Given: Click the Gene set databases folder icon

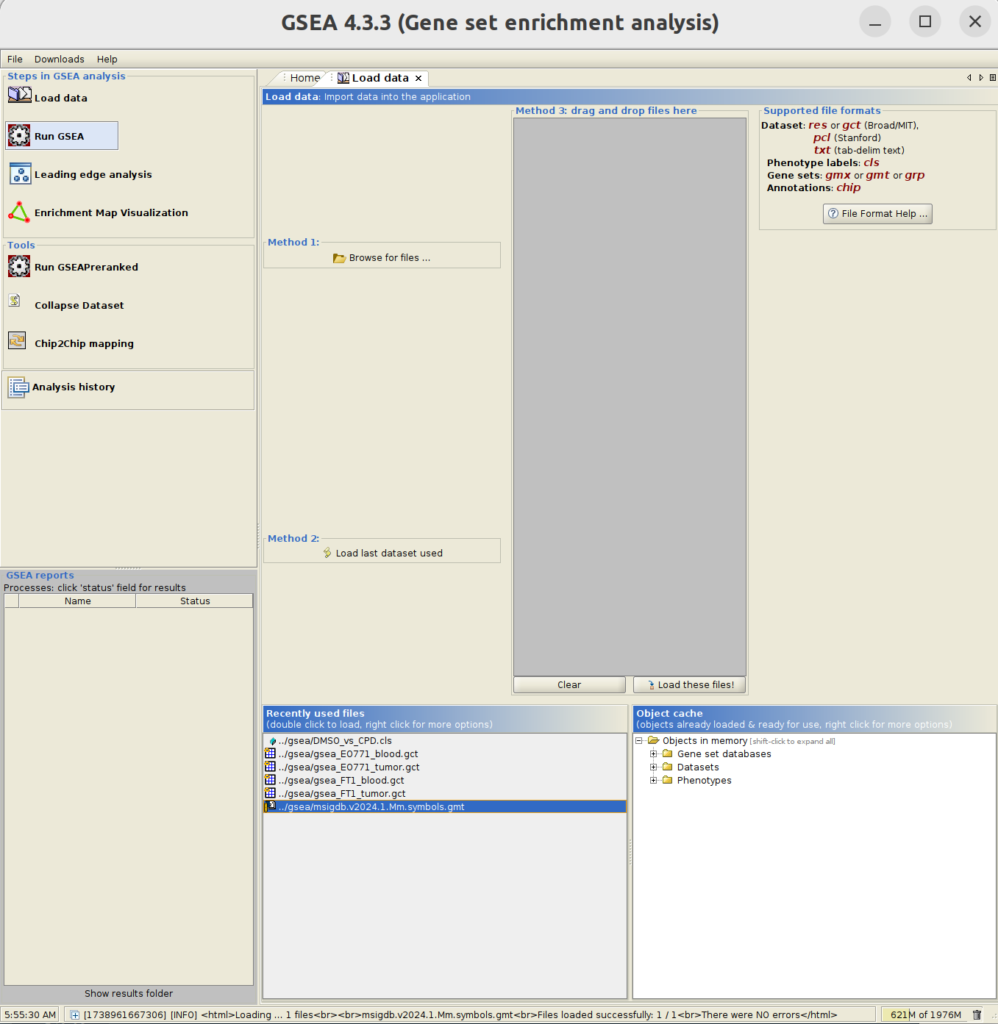Looking at the screenshot, I should [x=668, y=753].
